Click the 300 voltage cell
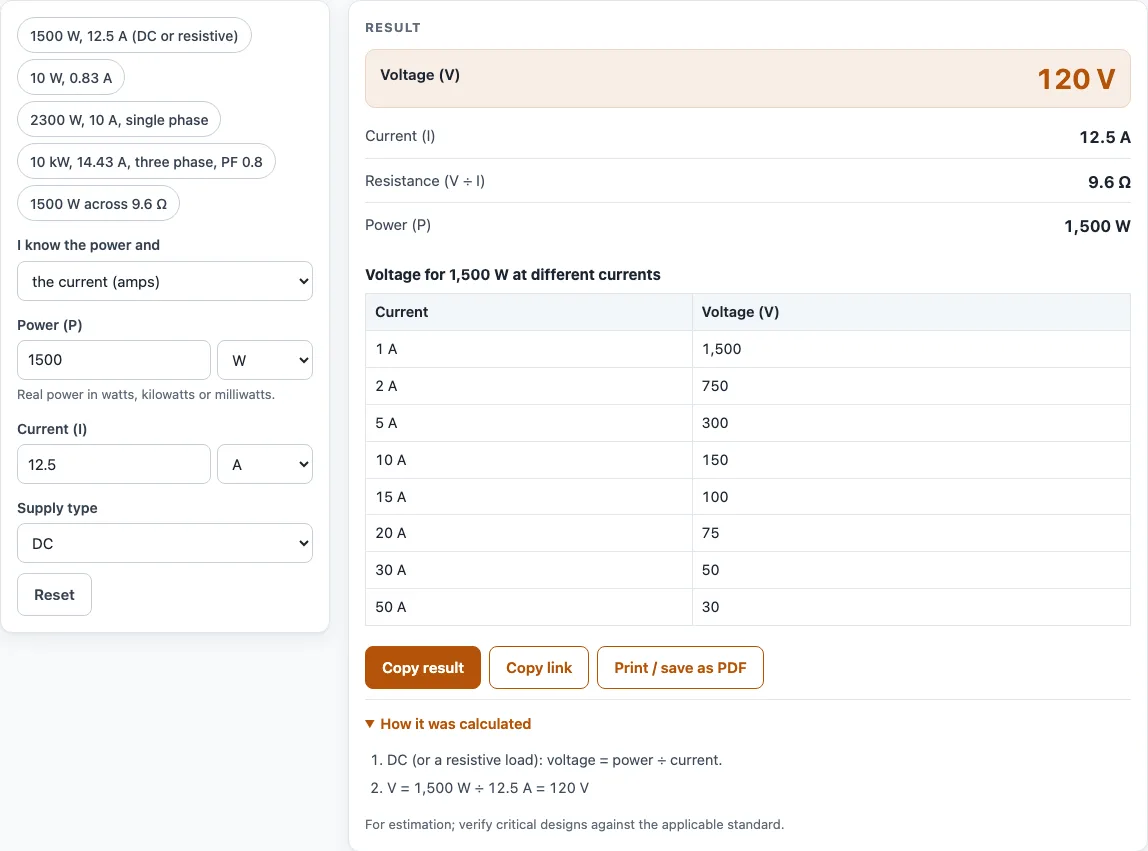This screenshot has height=851, width=1148. pyautogui.click(x=912, y=423)
